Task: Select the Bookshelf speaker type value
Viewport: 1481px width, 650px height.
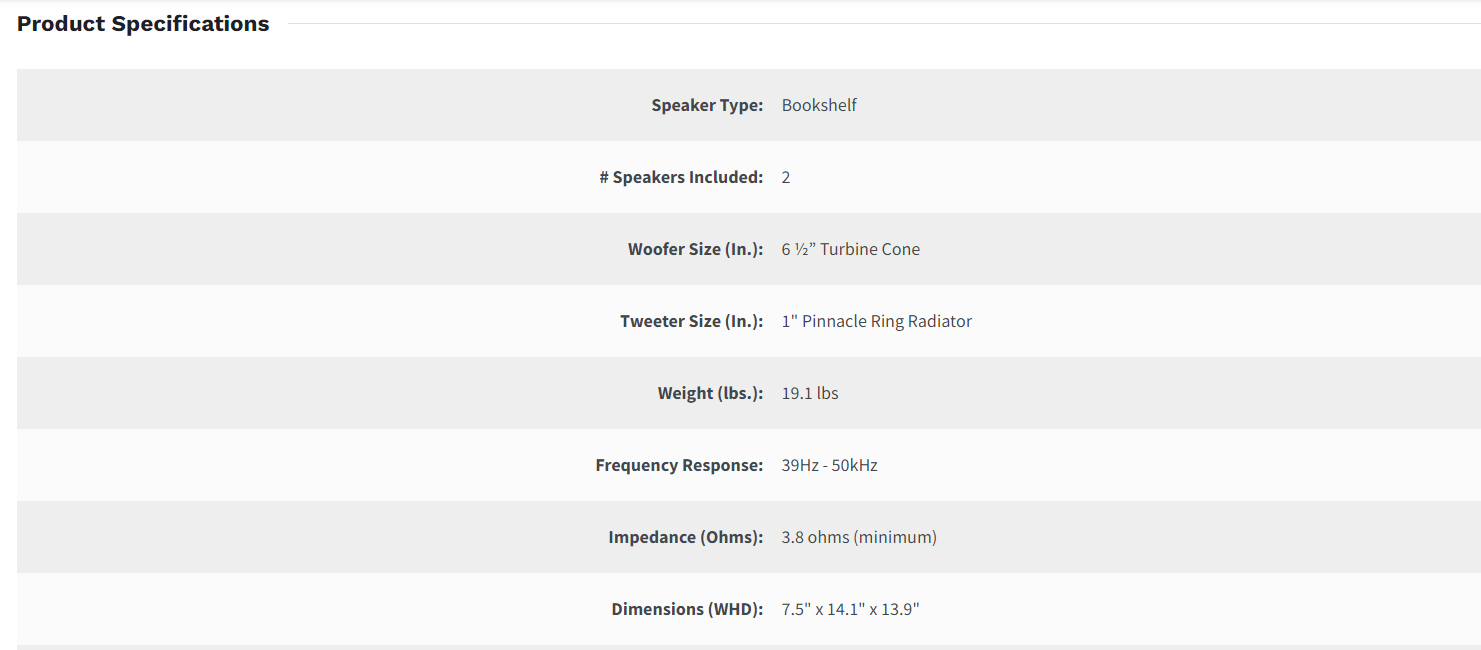Action: pyautogui.click(x=819, y=105)
